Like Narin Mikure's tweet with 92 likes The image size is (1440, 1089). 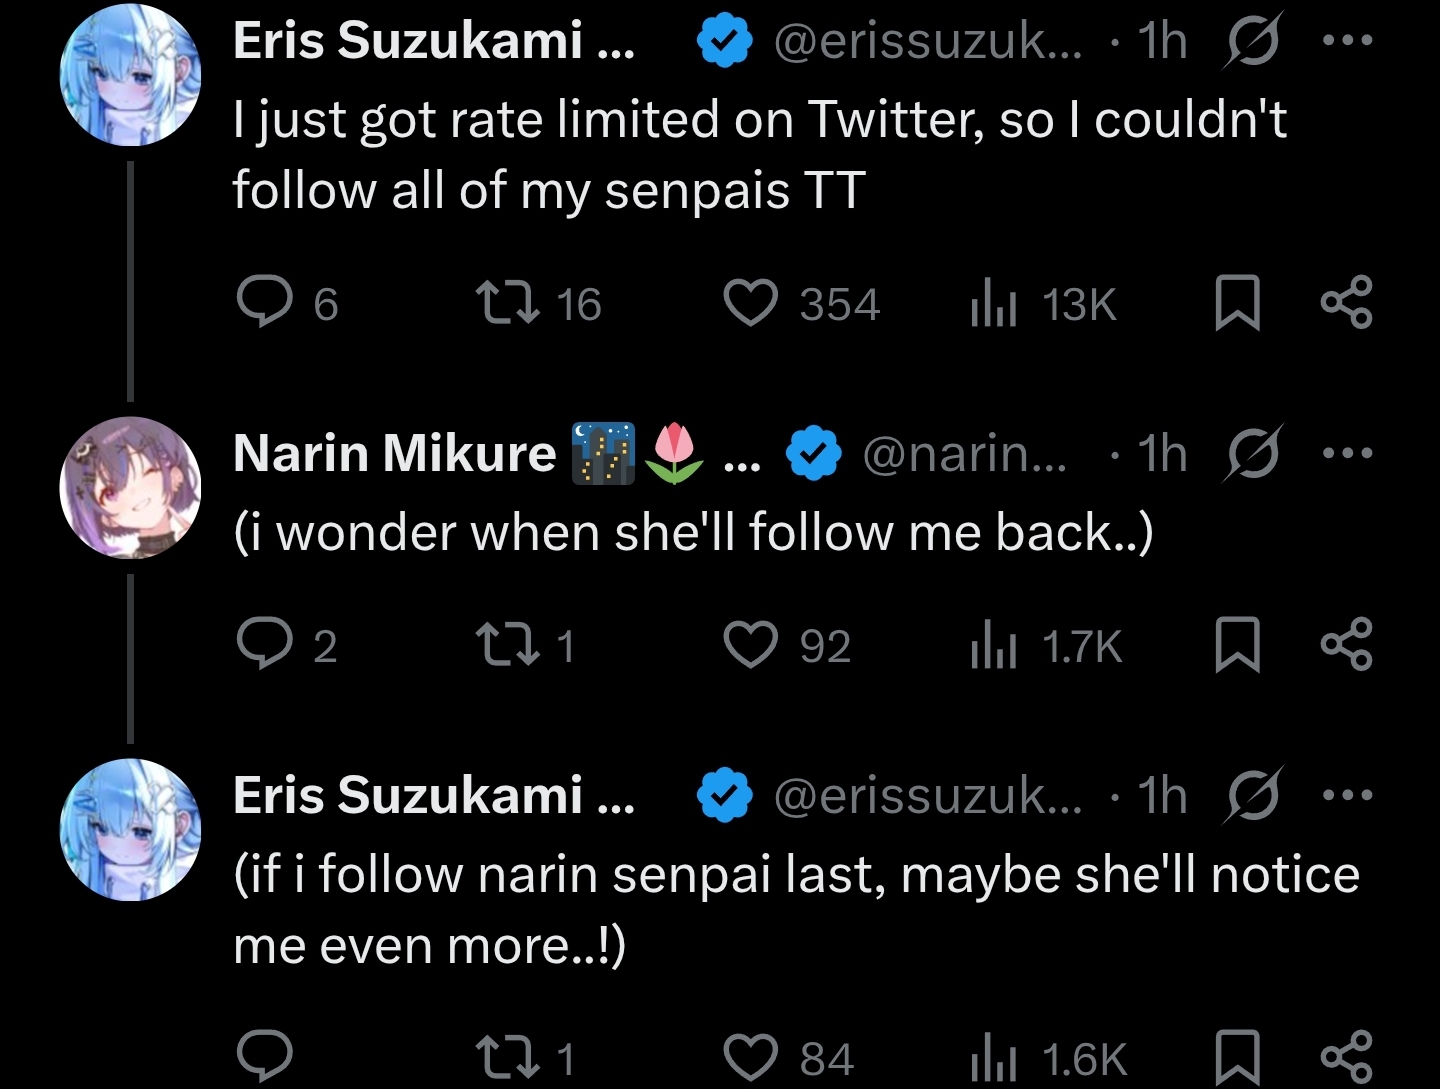pyautogui.click(x=750, y=645)
